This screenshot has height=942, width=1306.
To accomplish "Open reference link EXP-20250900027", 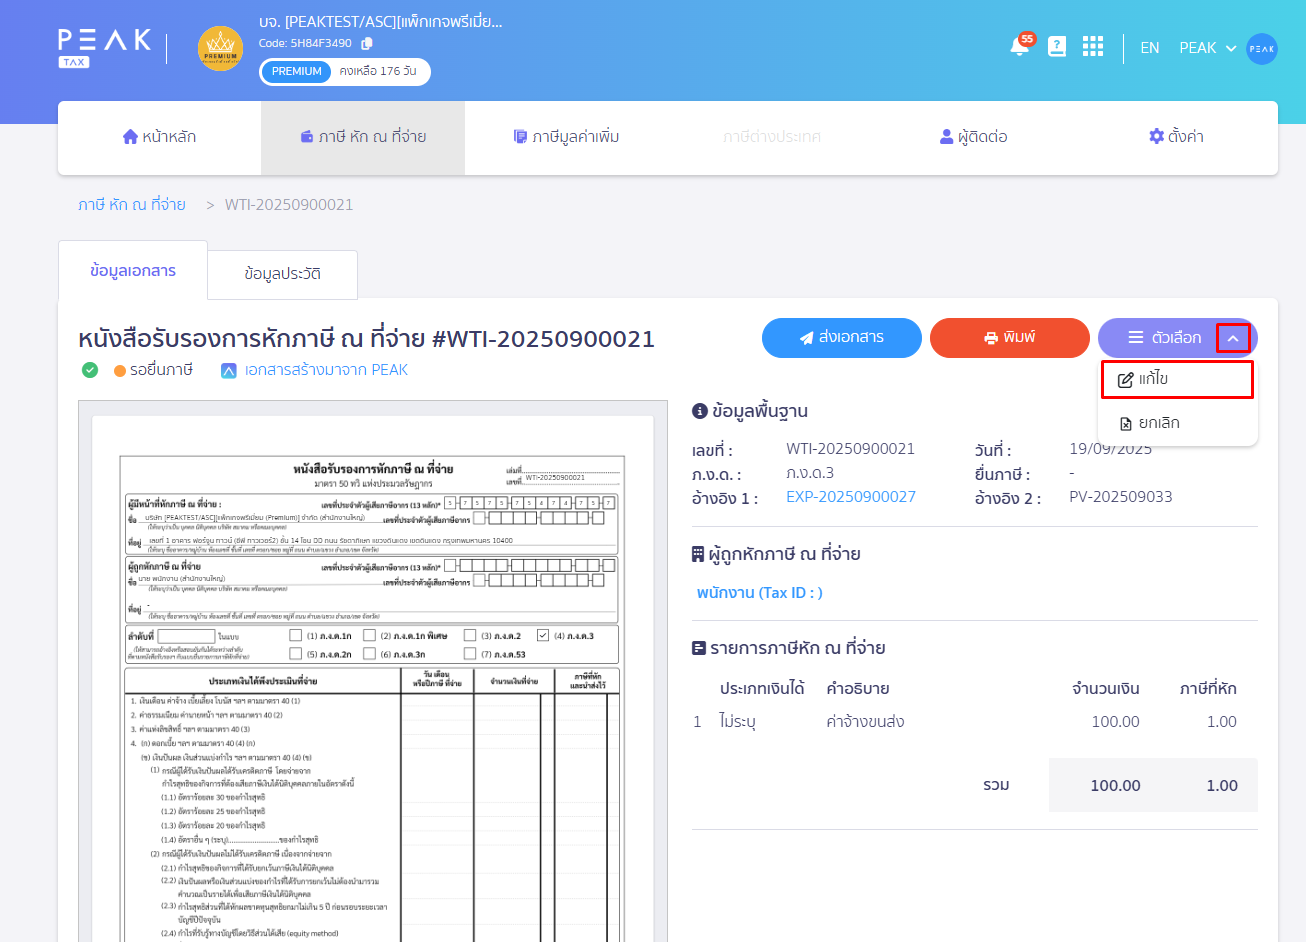I will coord(850,497).
